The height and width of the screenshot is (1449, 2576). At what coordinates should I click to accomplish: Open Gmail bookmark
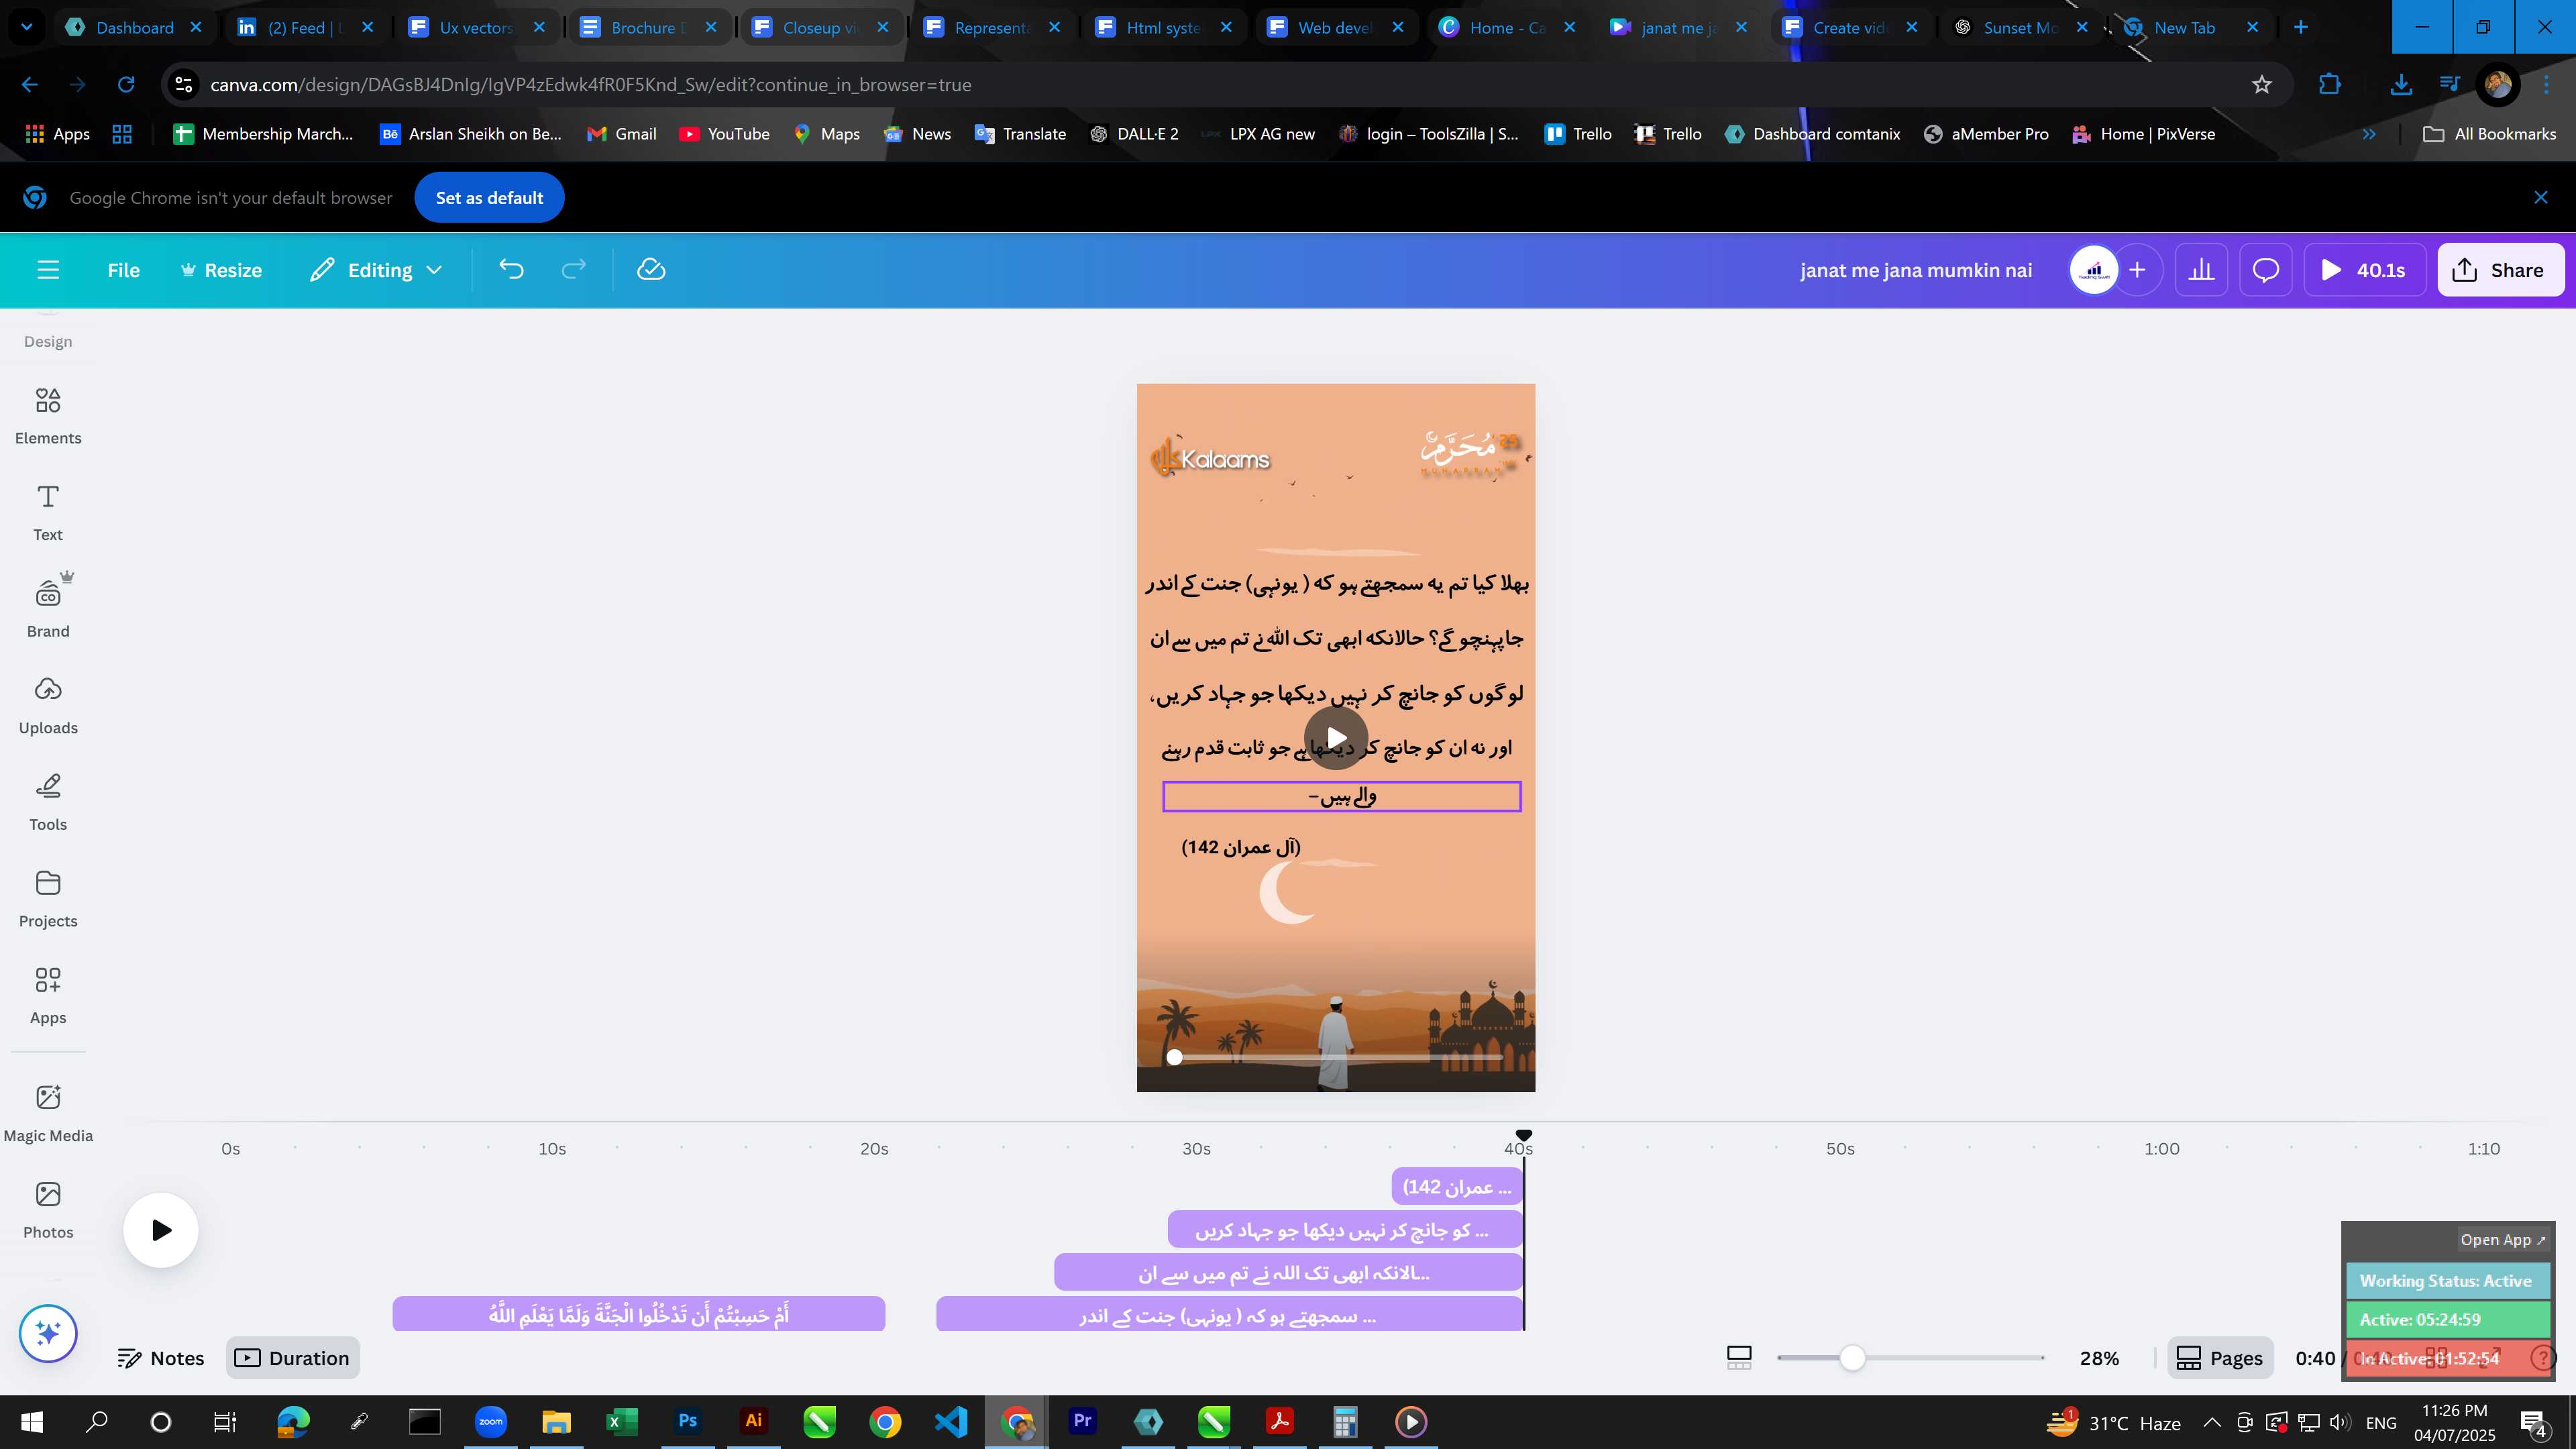coord(621,134)
